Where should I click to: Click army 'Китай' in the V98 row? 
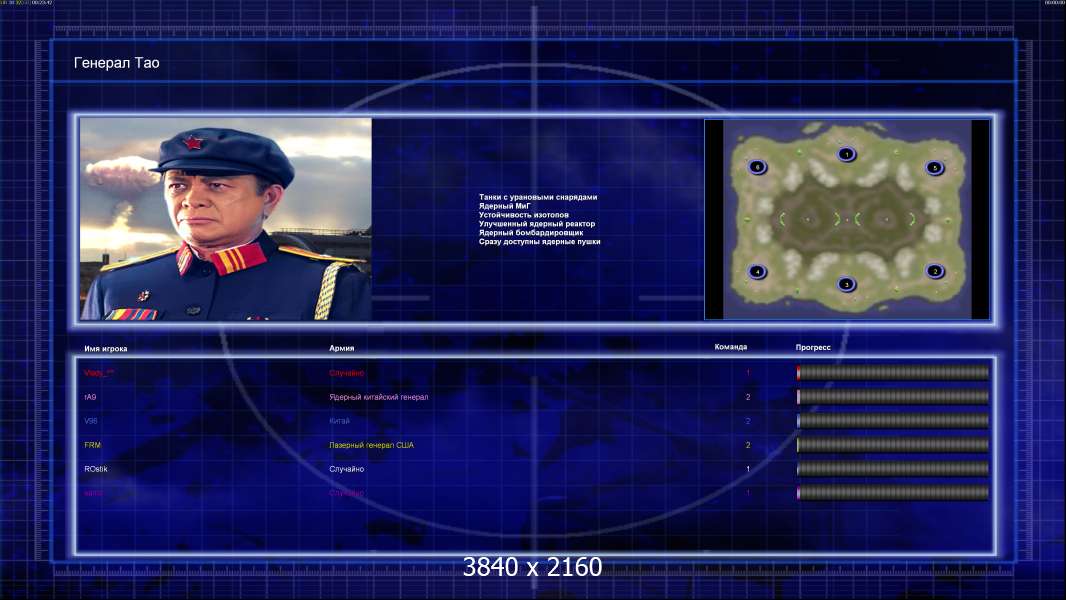tap(339, 421)
